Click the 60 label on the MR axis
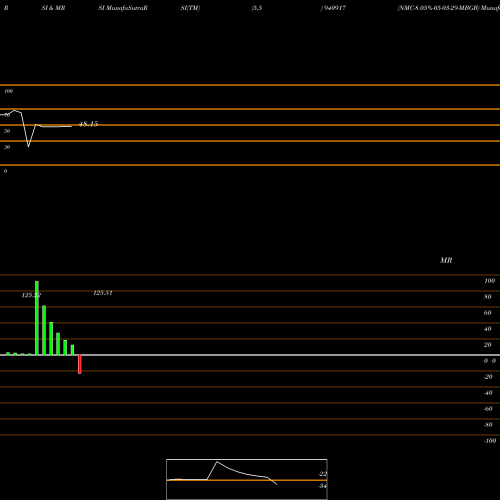 [x=488, y=313]
